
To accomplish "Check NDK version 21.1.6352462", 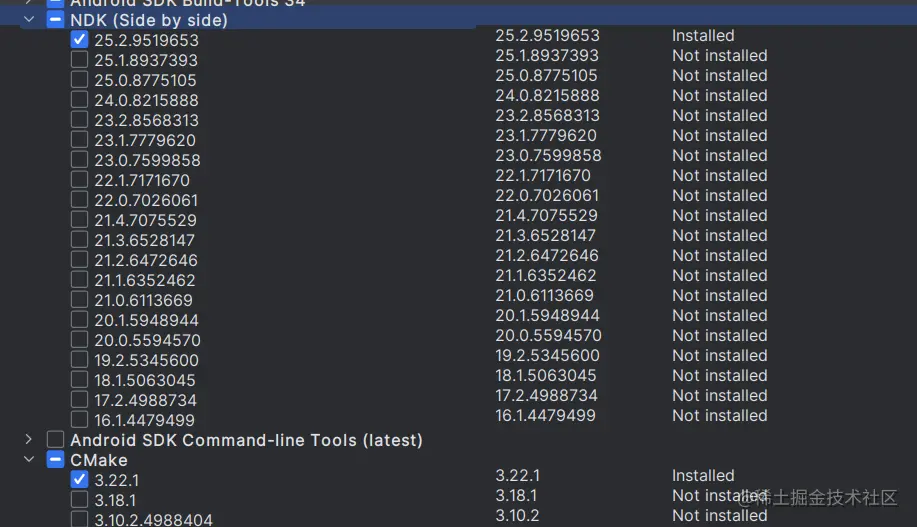I will 80,279.
